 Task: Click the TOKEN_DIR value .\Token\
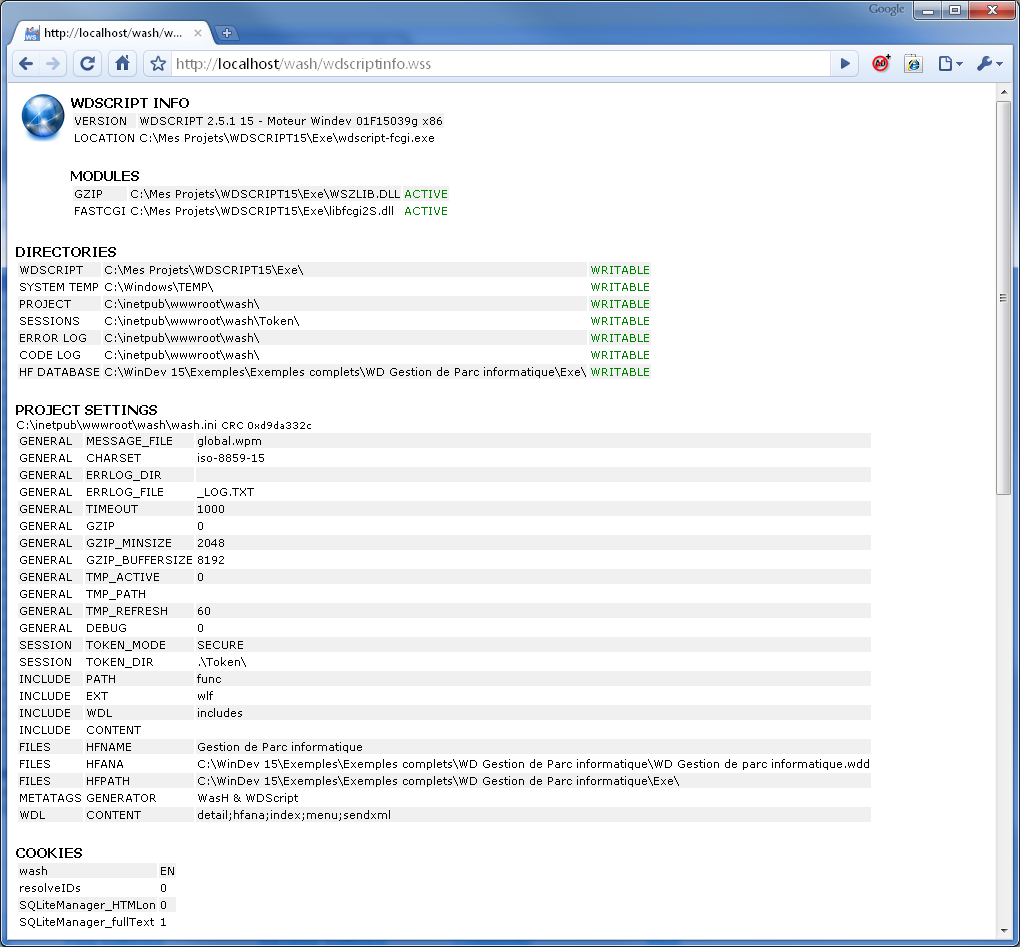point(222,661)
